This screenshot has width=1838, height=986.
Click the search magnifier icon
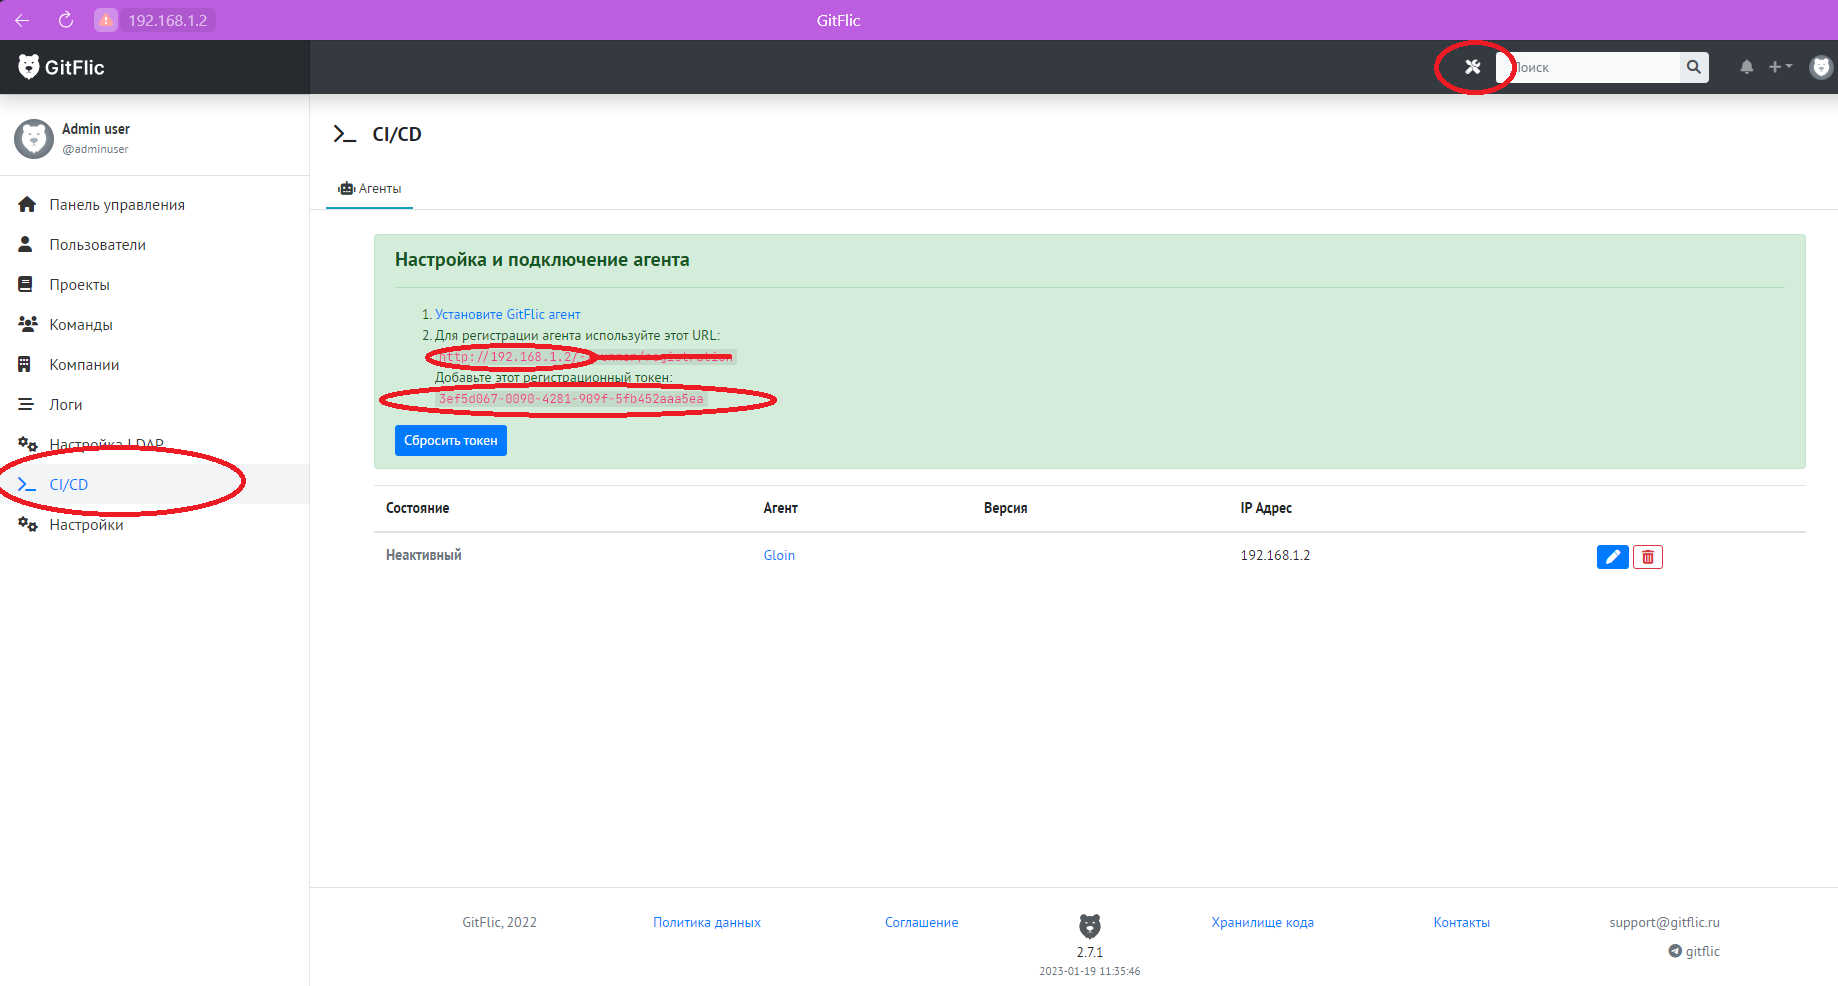click(1693, 67)
